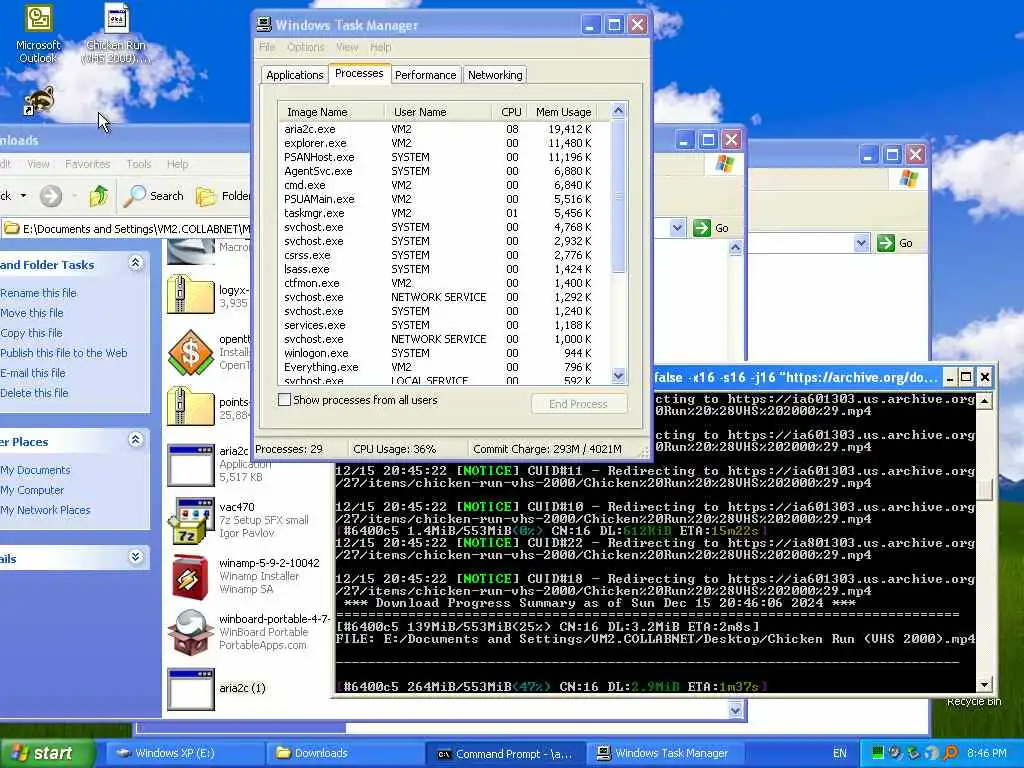Select the aria2c application icon
Screen dimensions: 1024x768
point(190,465)
